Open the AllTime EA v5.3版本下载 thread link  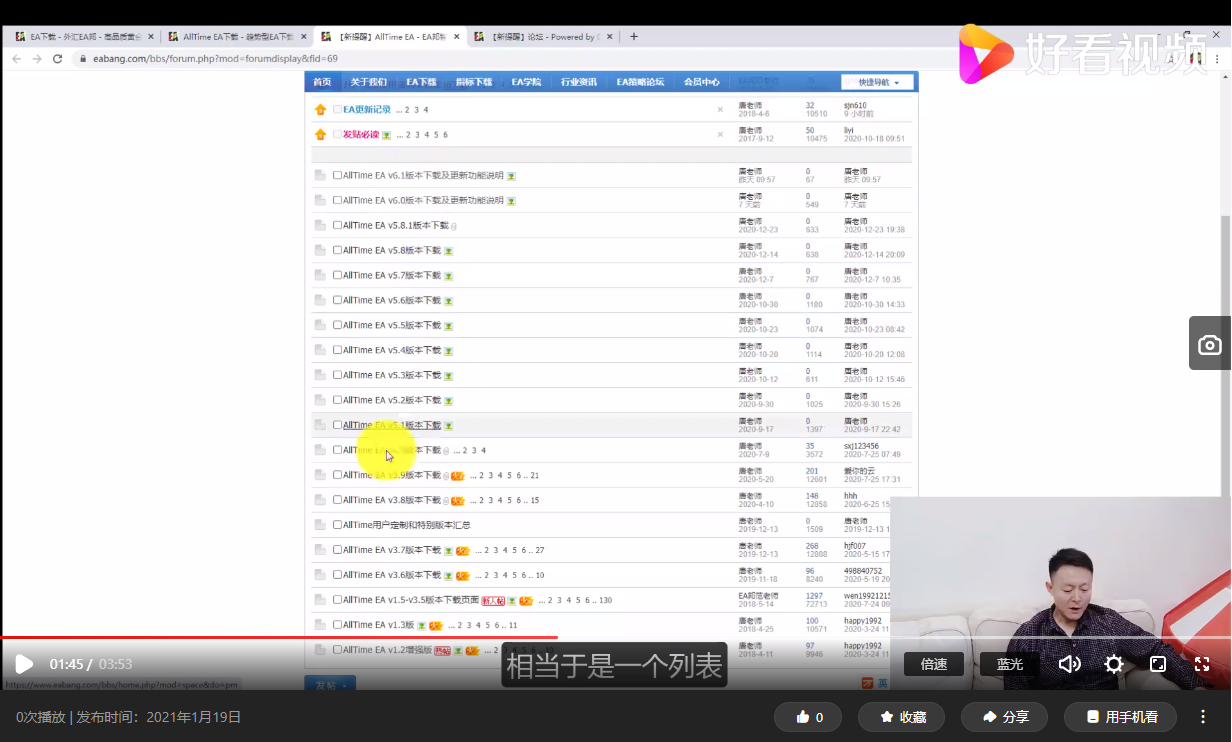(392, 375)
